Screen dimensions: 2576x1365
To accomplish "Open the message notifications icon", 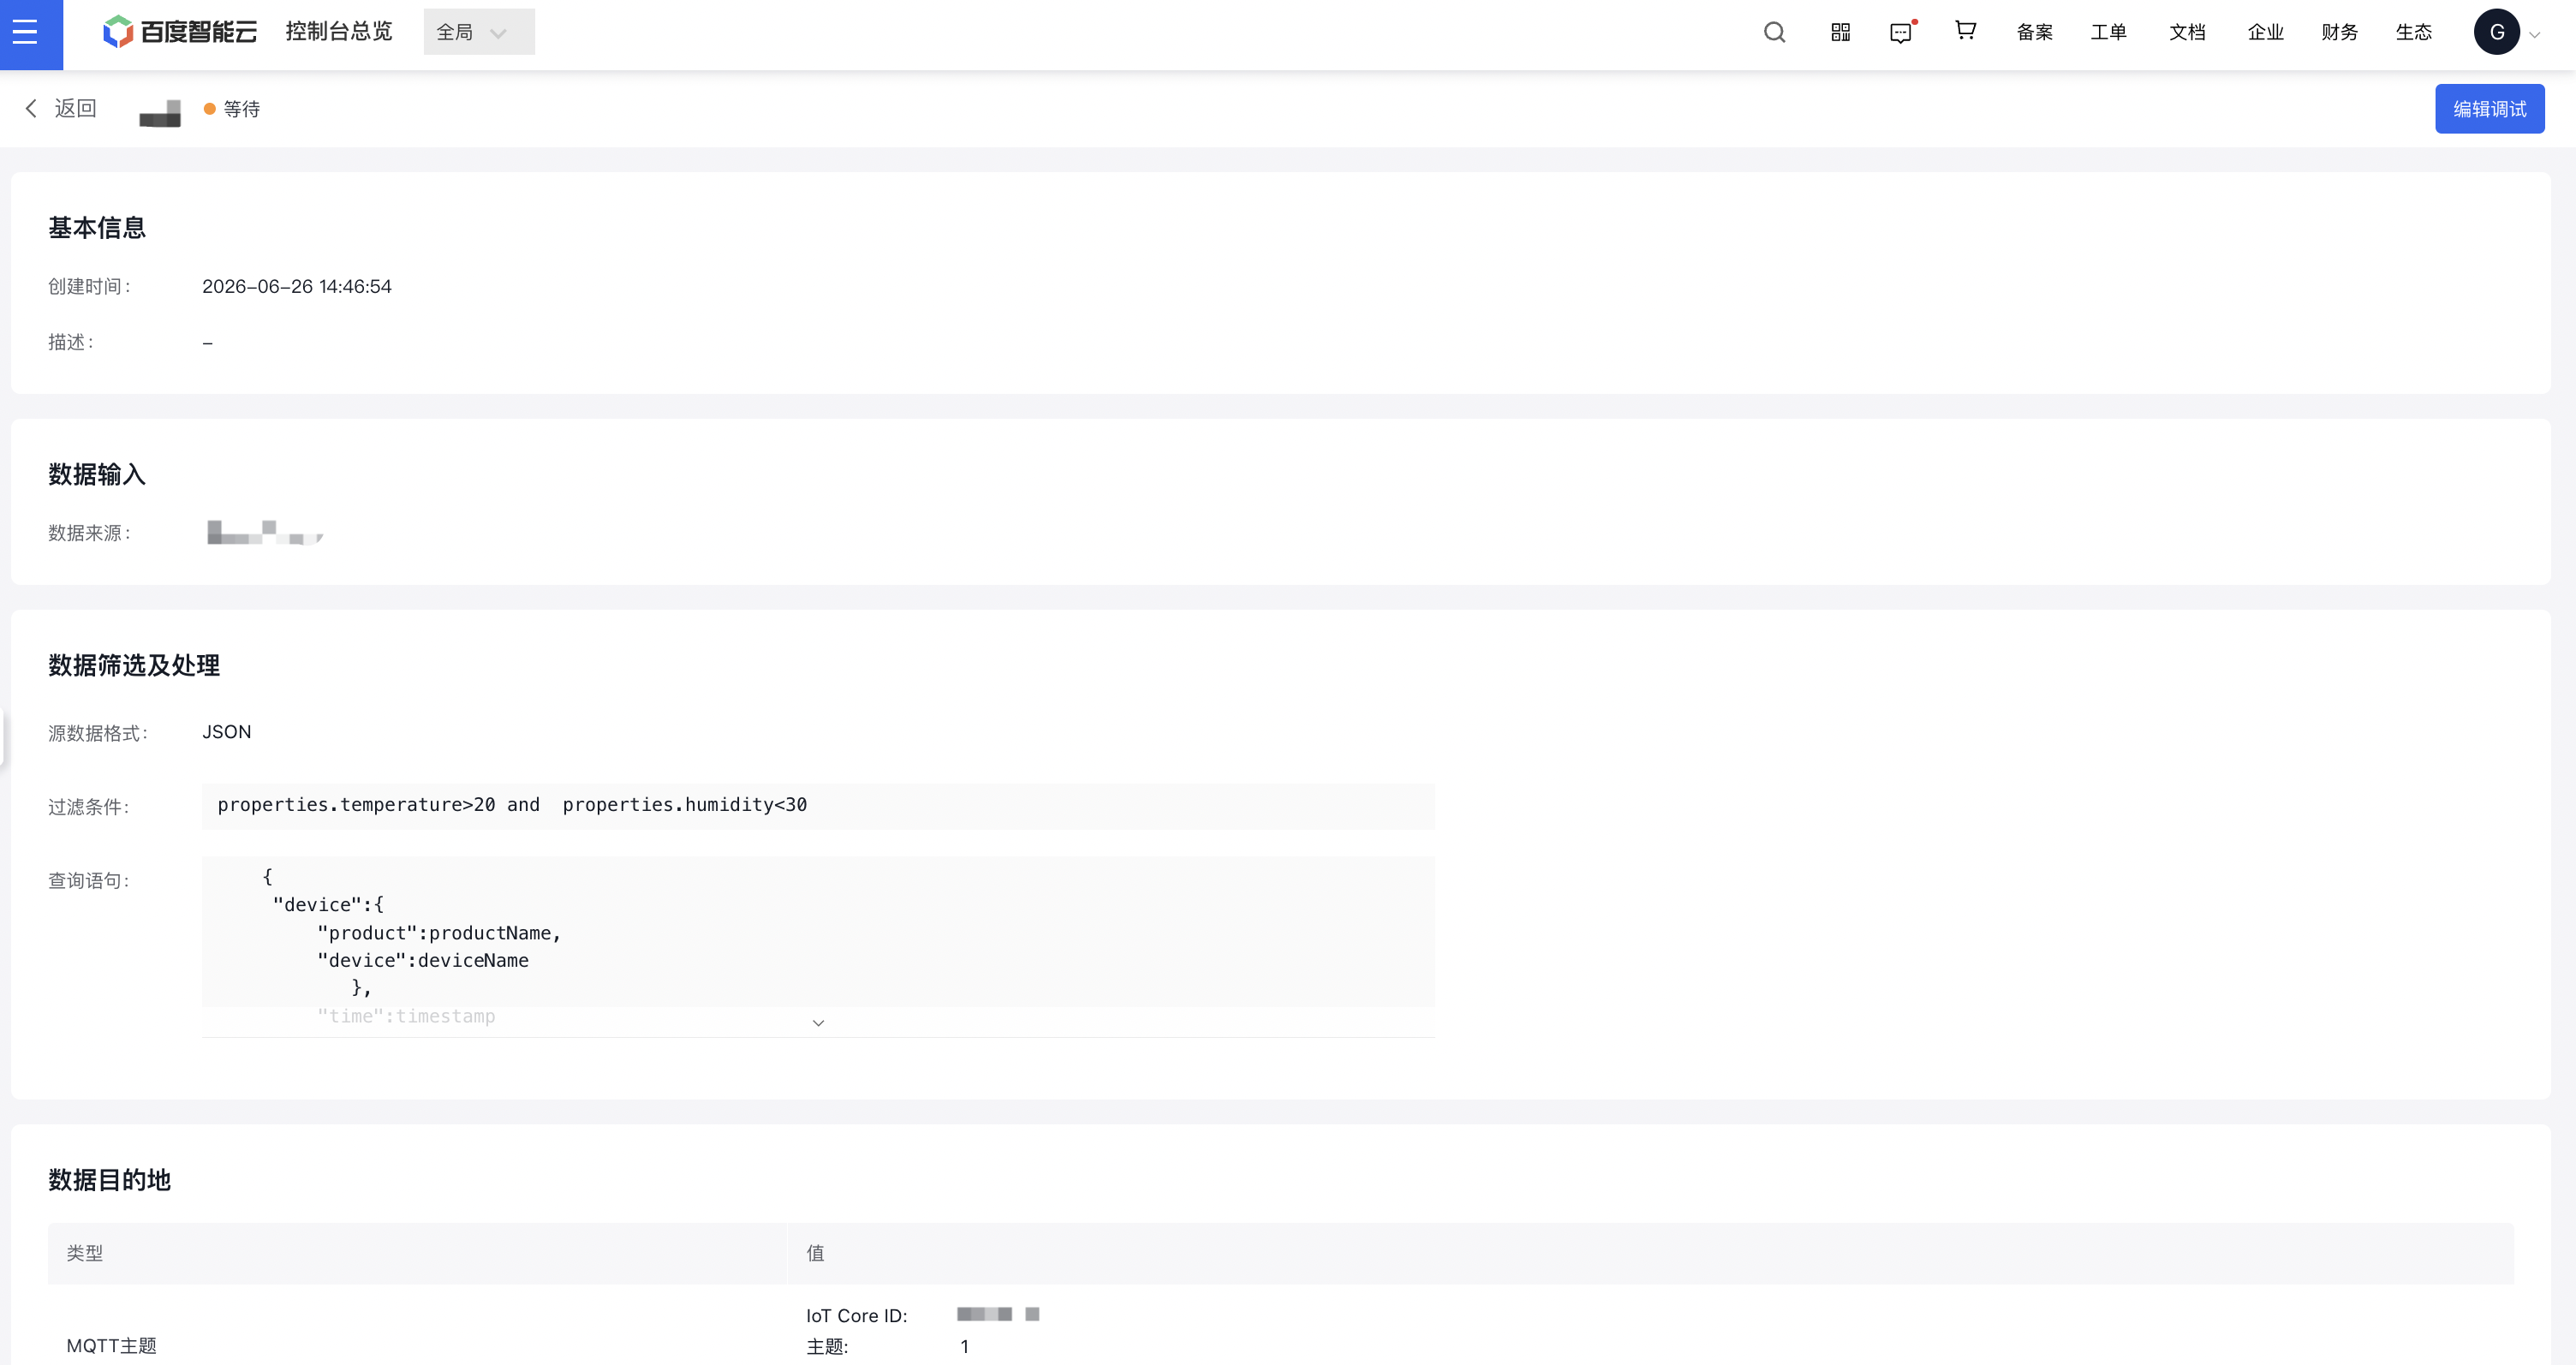I will (1901, 33).
